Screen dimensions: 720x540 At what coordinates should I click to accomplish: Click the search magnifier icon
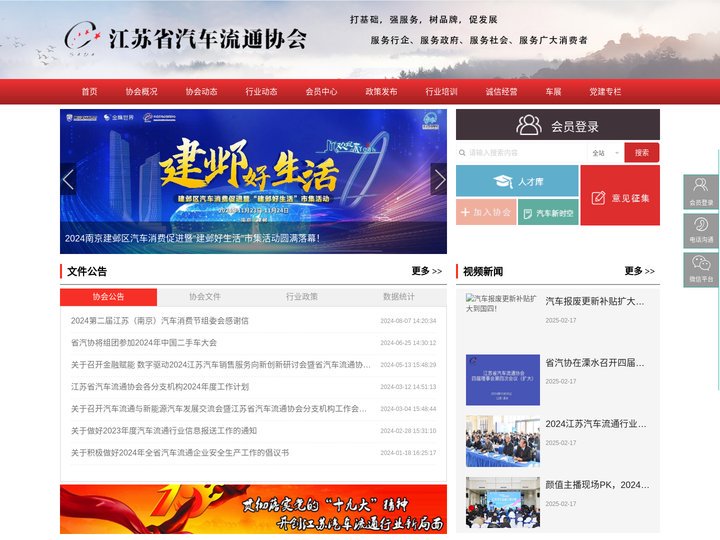(x=462, y=153)
